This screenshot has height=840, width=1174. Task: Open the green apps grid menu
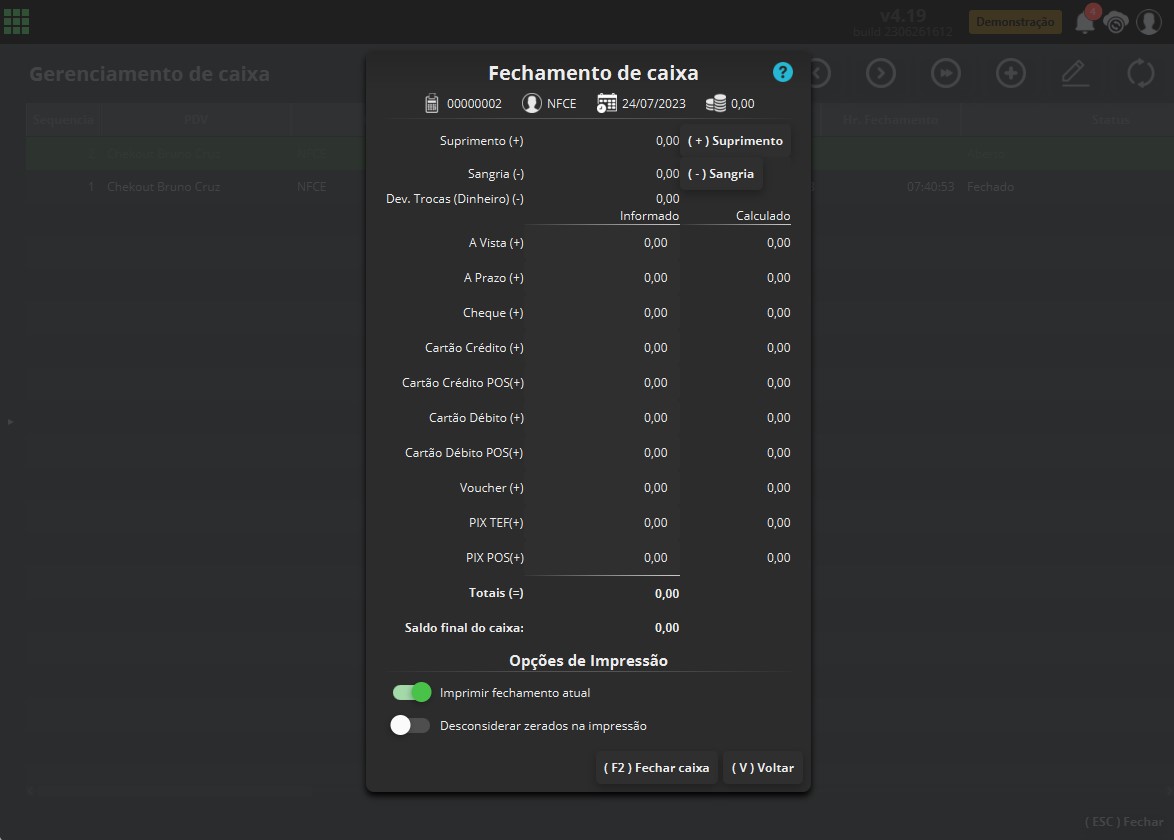(x=16, y=22)
